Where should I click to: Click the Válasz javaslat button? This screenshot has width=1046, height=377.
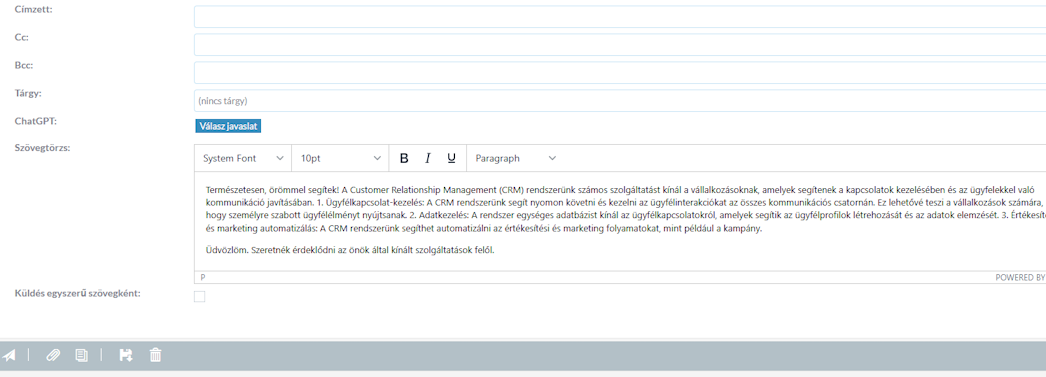228,126
